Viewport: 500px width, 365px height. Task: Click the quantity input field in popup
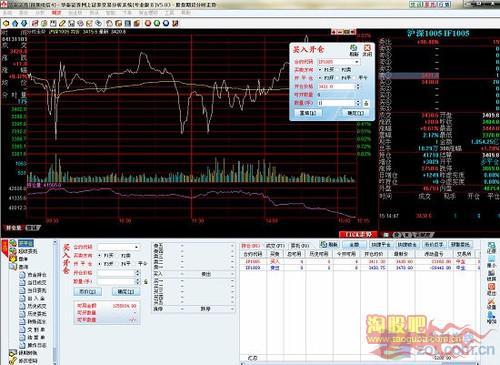point(336,103)
